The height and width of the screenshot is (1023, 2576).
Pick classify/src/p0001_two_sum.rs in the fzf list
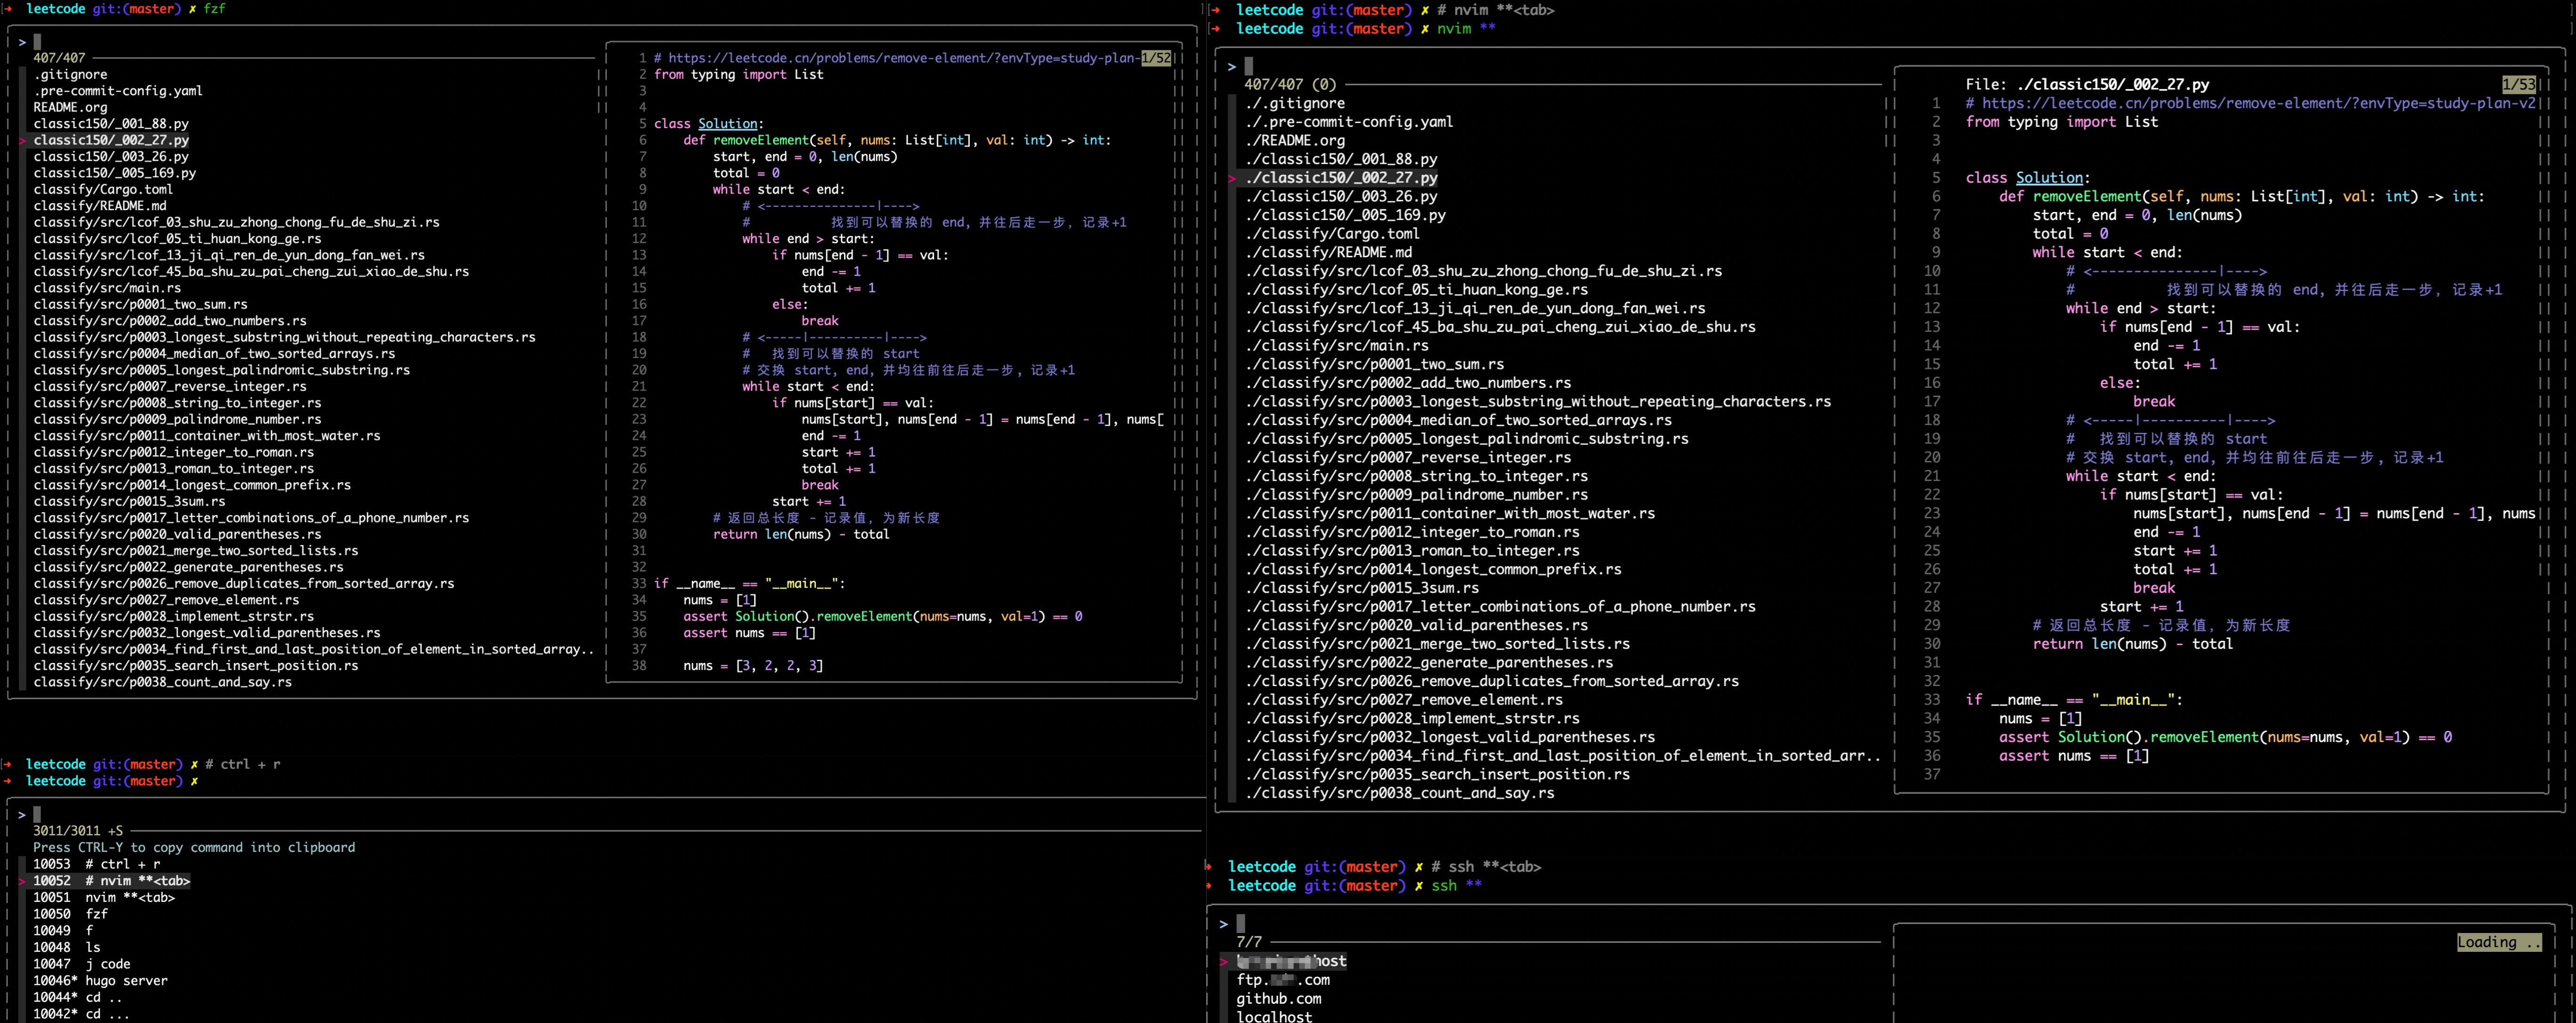click(x=140, y=304)
